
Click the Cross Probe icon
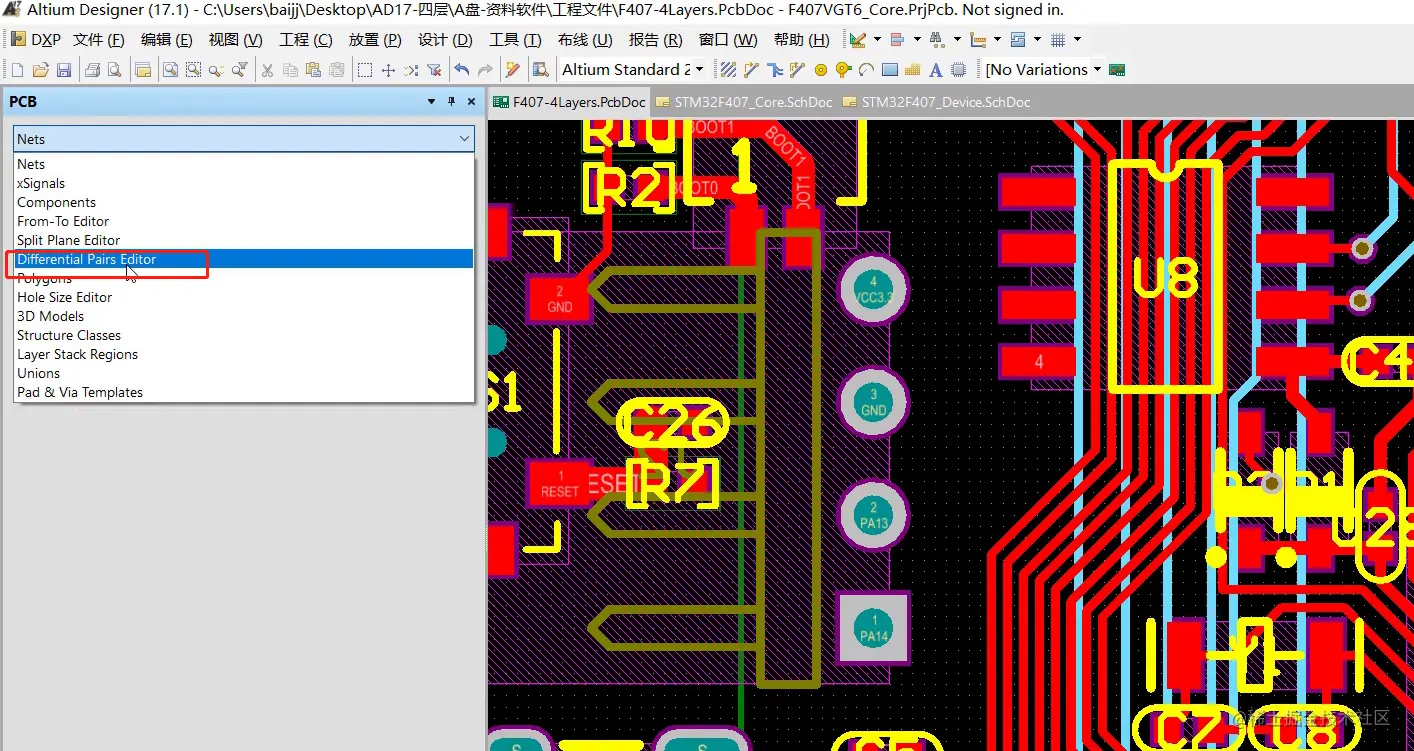click(513, 70)
